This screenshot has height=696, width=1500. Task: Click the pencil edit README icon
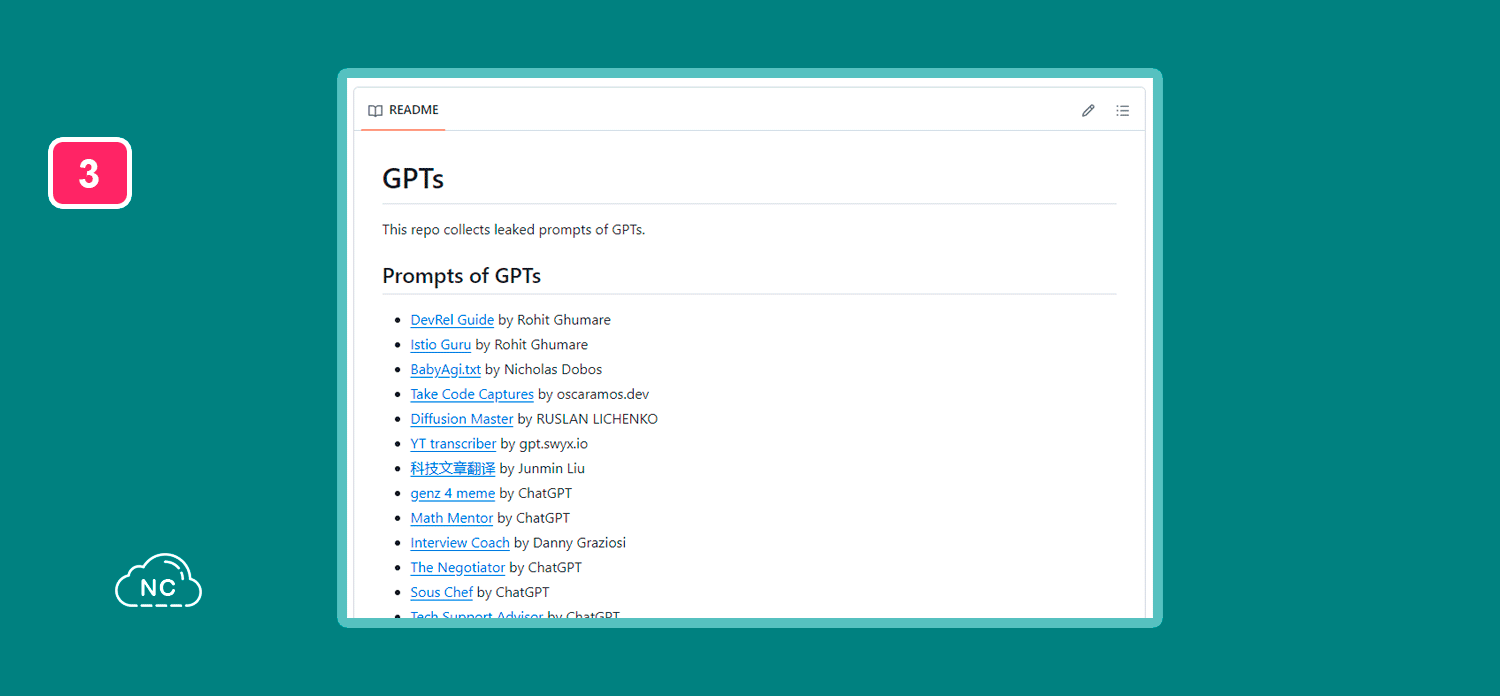click(x=1088, y=111)
